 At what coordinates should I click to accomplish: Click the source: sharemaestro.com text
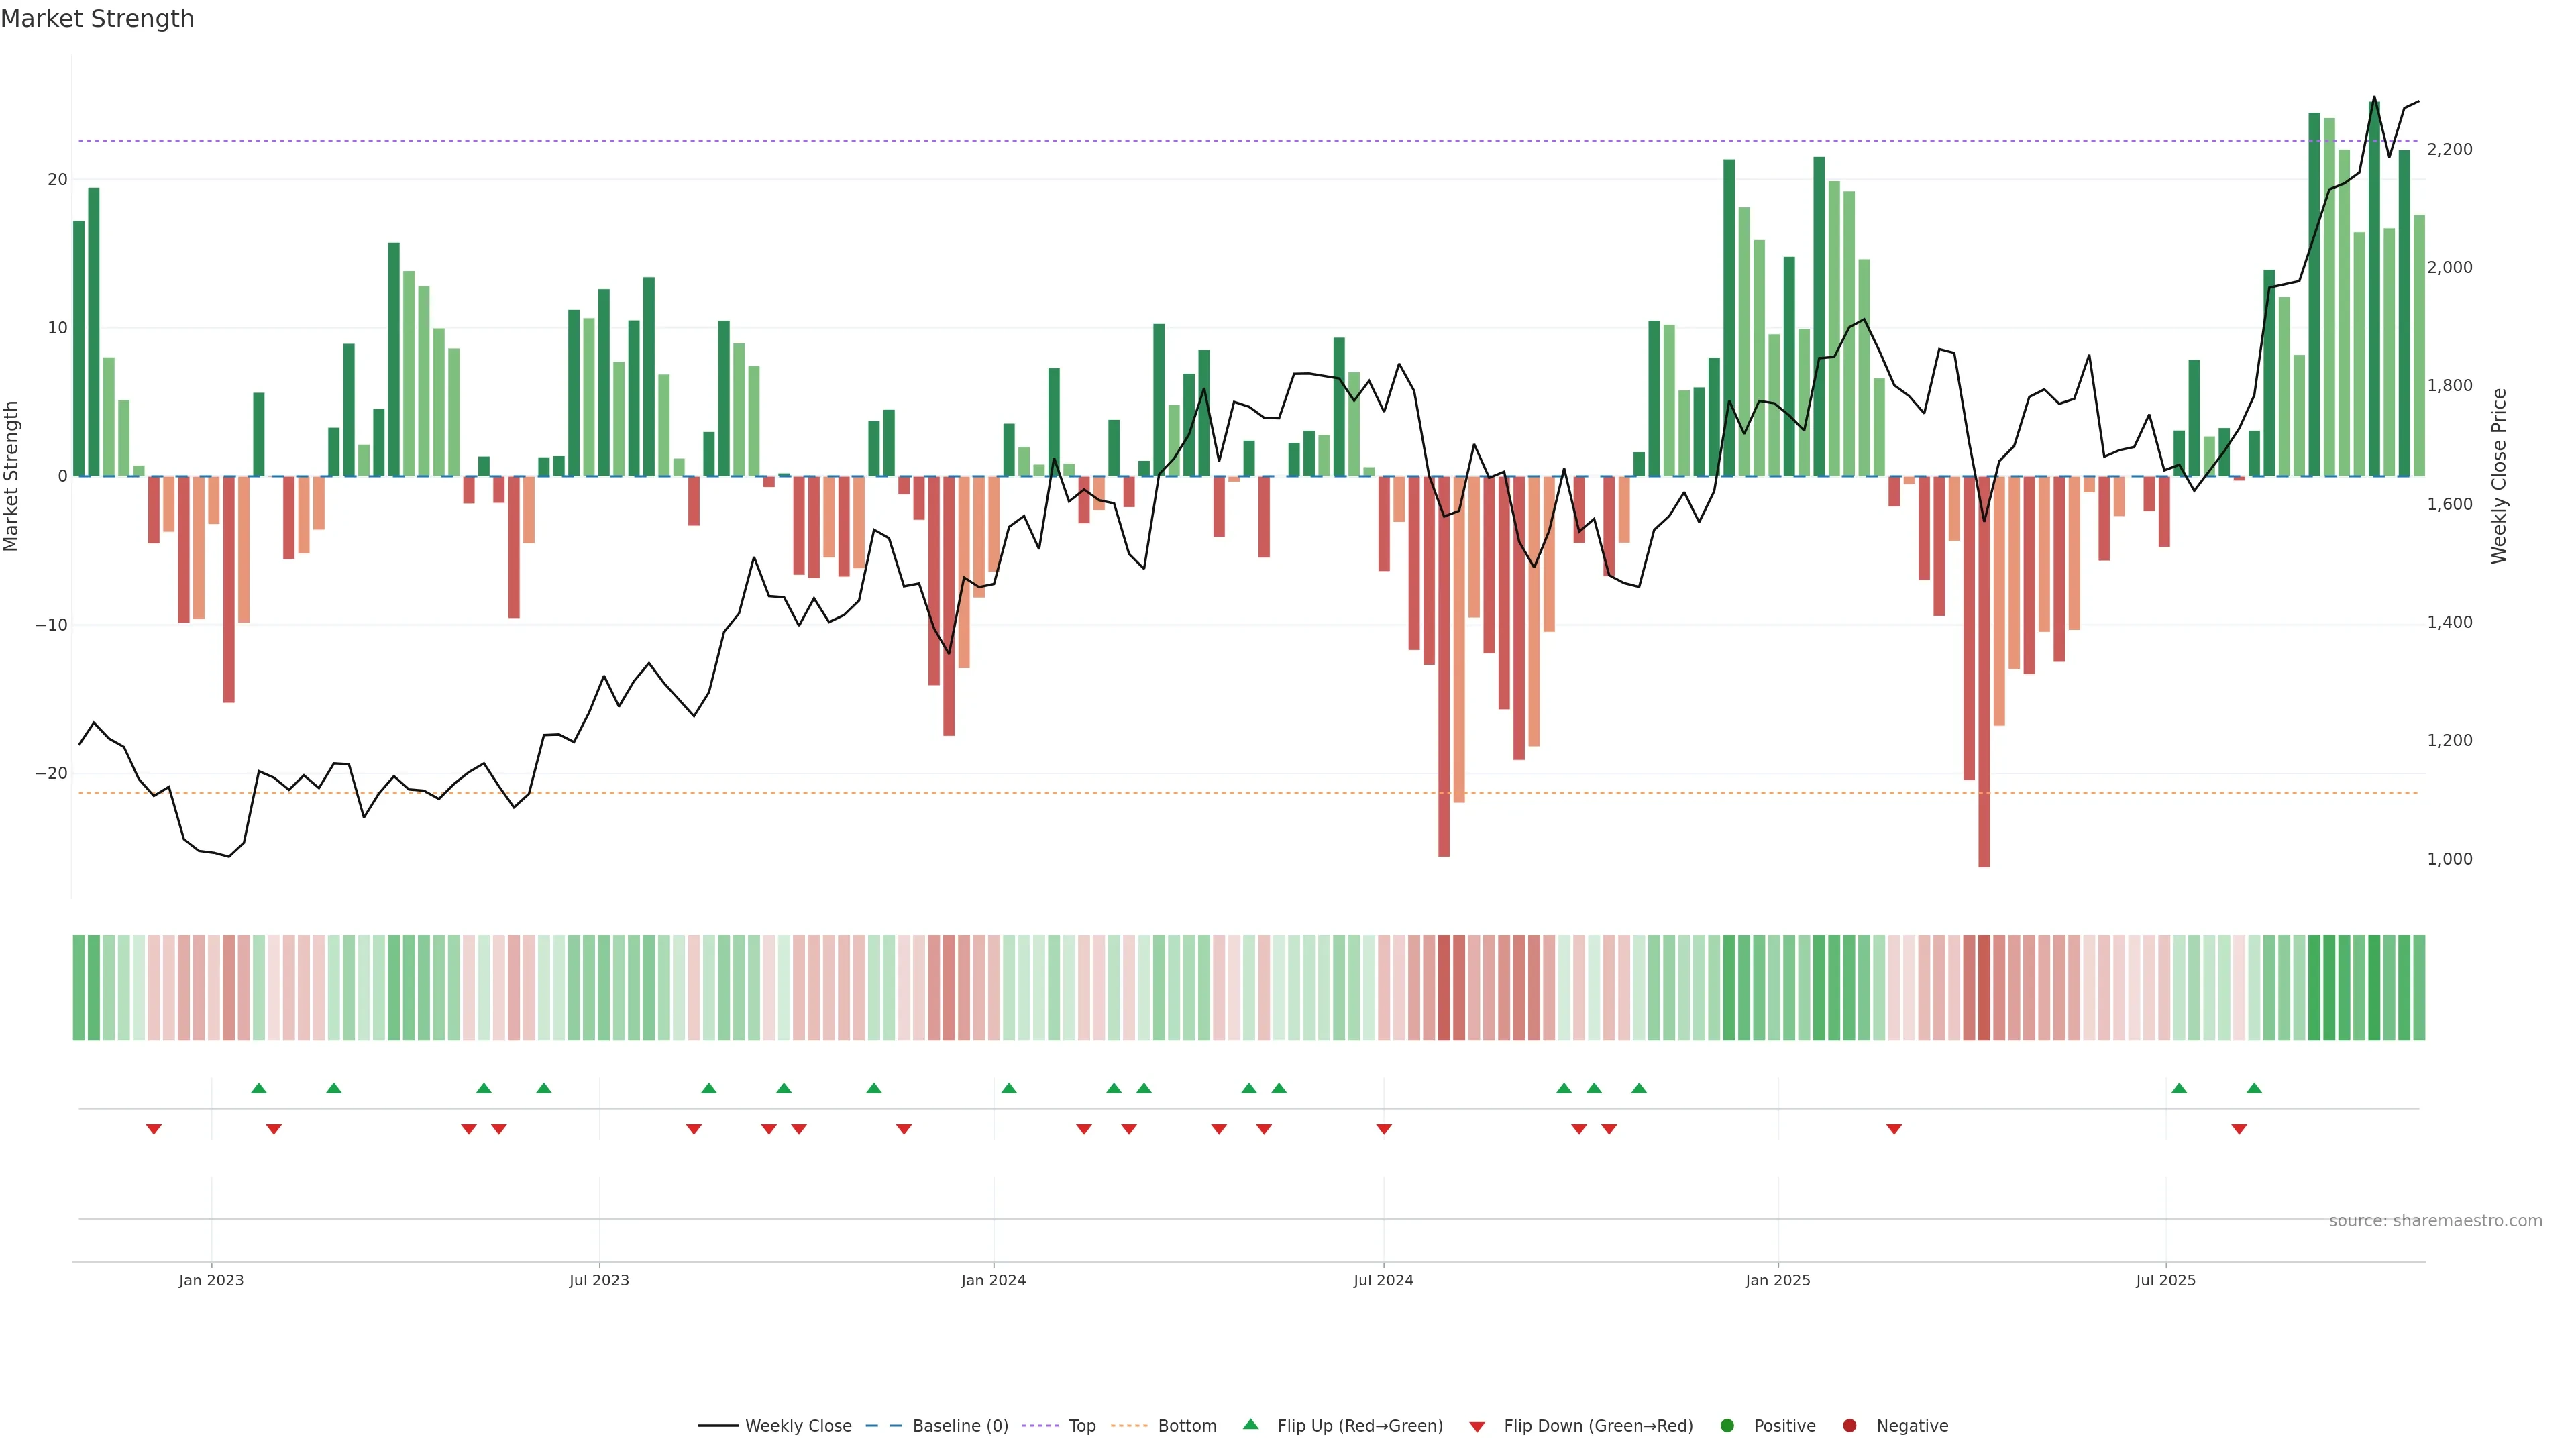pyautogui.click(x=2435, y=1221)
